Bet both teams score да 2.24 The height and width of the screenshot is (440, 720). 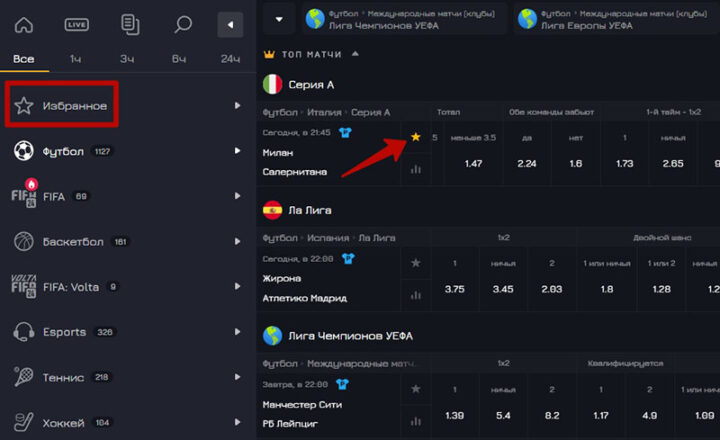[x=527, y=152]
